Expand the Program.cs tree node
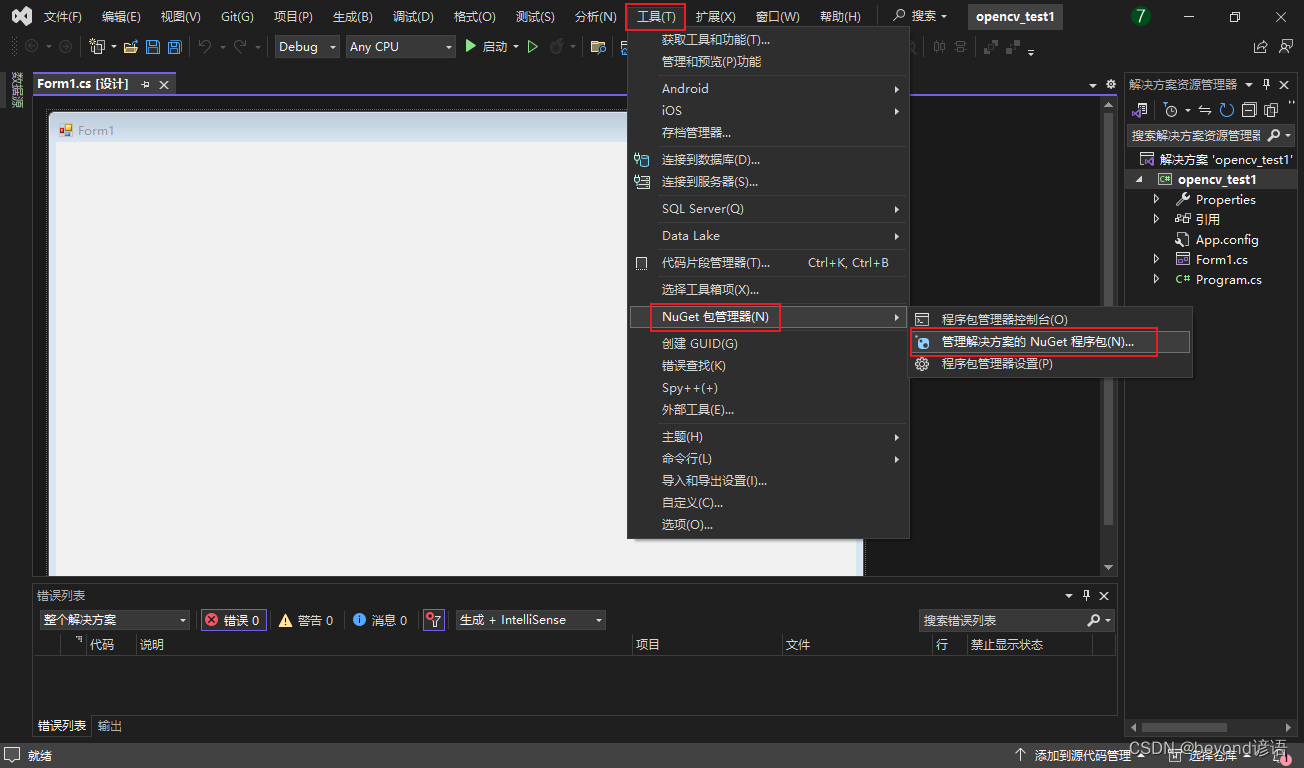1304x768 pixels. coord(1156,279)
